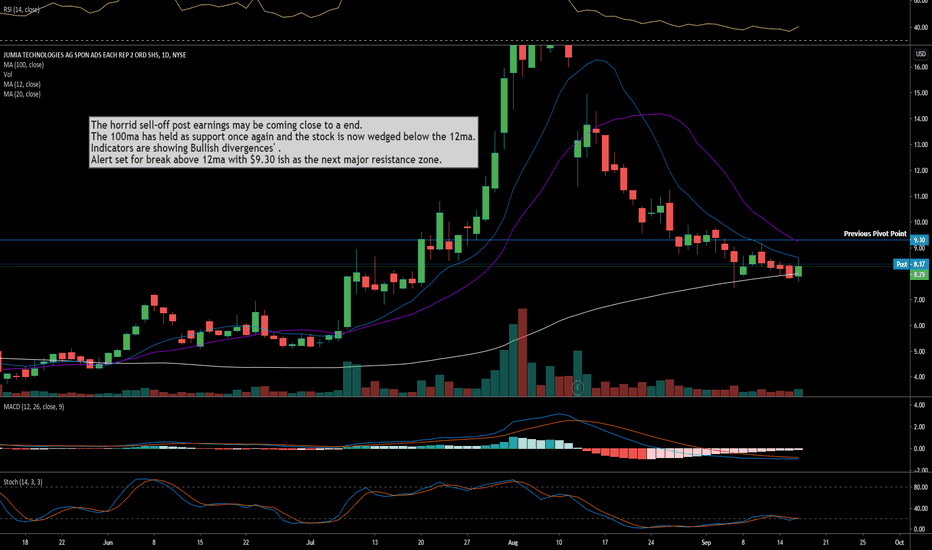Select the Stoch (14, 3, 3) label

click(x=23, y=482)
